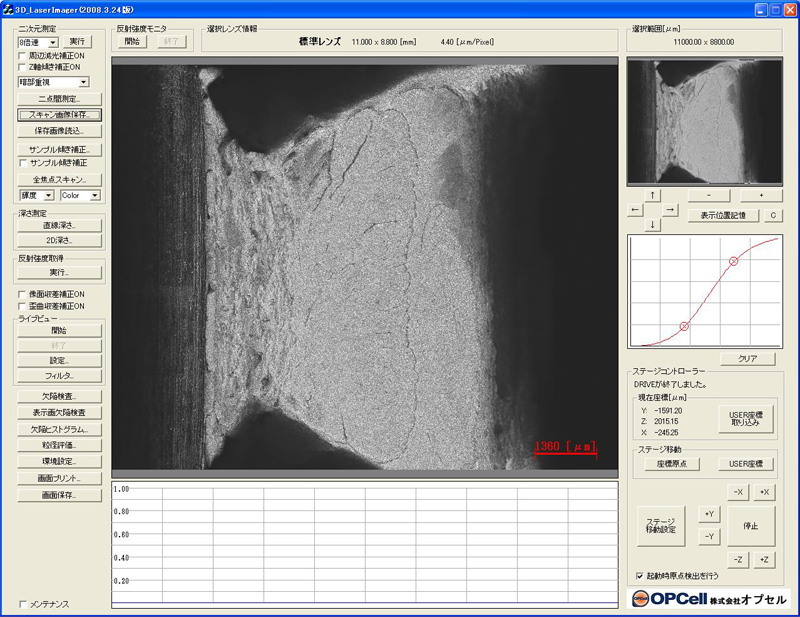Click the left arrow pan button
This screenshot has height=617, width=800.
636,210
